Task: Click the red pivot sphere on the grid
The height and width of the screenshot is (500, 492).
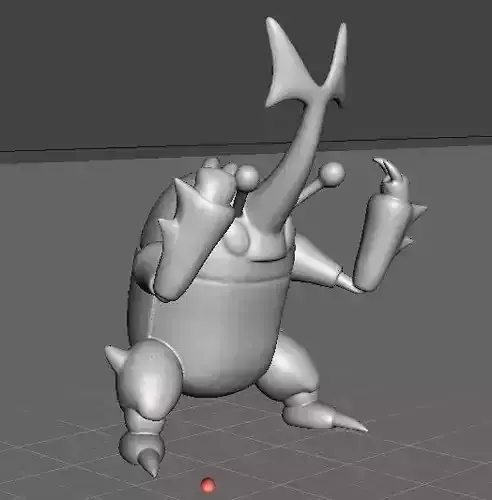Action: coord(208,485)
